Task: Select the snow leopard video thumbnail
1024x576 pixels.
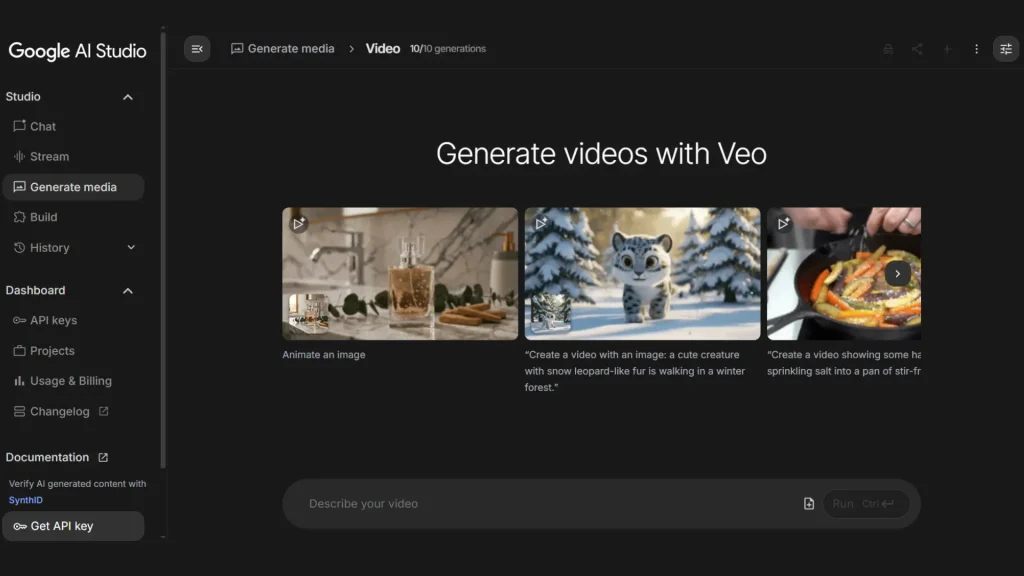Action: 642,273
